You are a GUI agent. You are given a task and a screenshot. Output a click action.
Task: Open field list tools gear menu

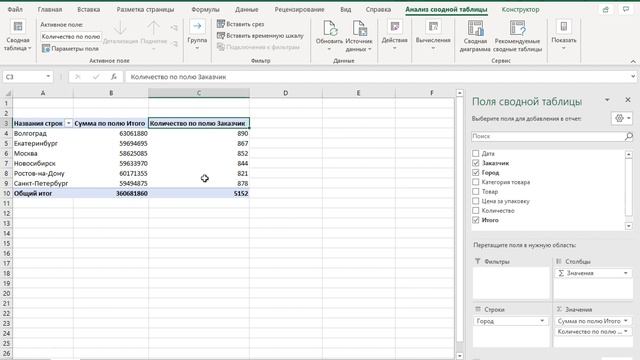click(622, 118)
